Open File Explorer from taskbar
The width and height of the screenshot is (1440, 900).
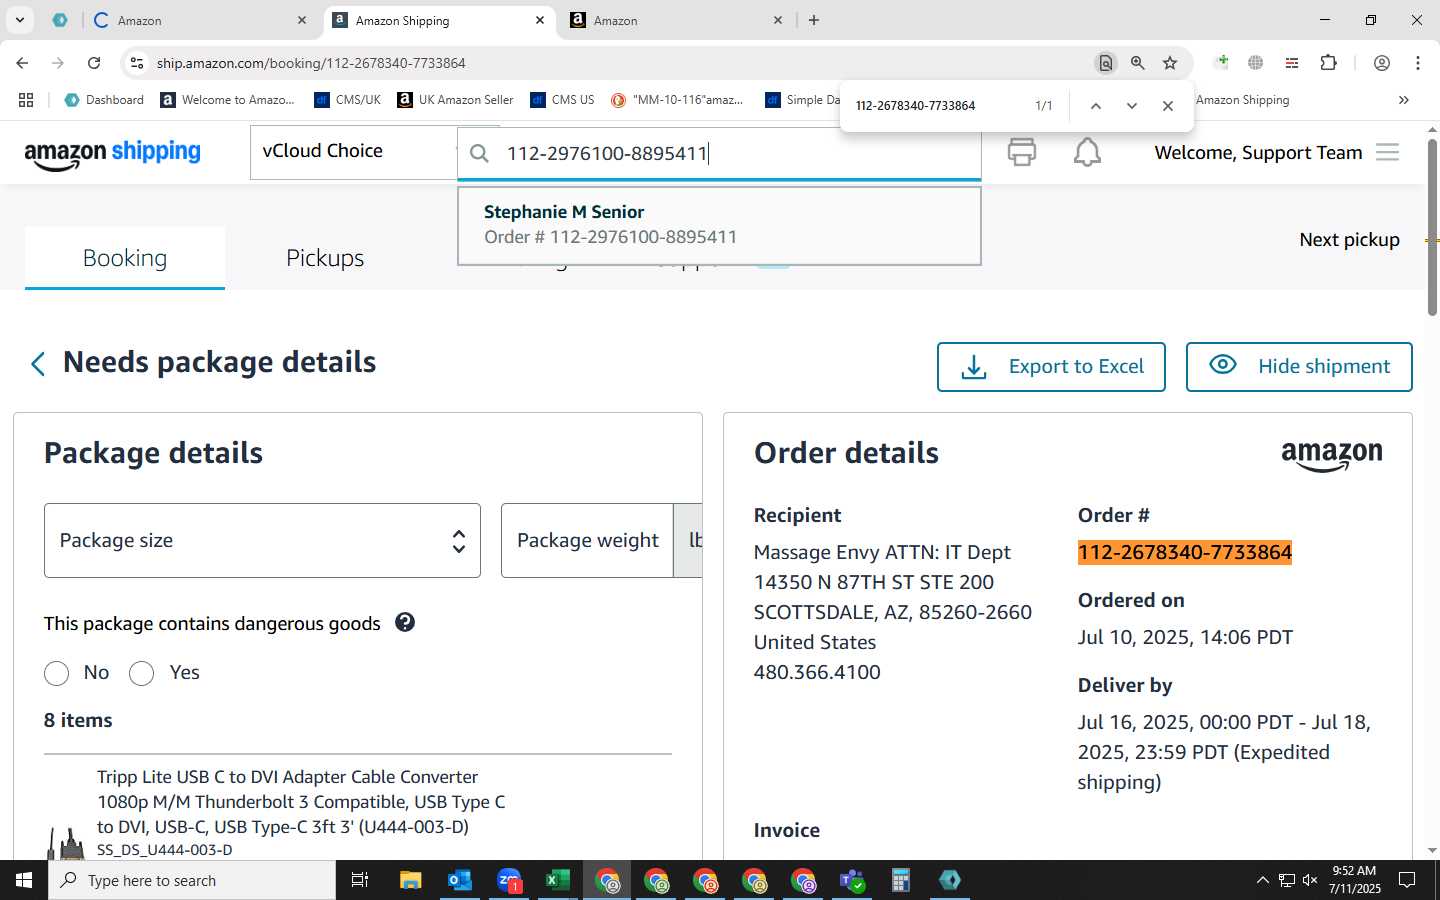(x=411, y=880)
